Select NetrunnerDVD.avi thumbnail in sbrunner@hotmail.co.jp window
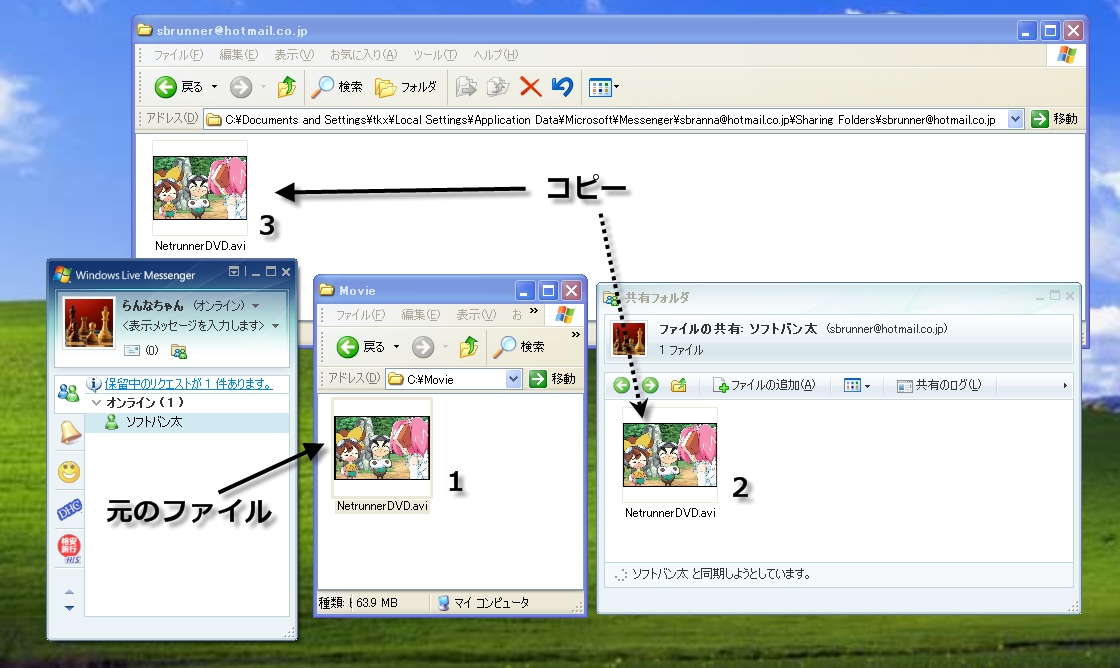This screenshot has width=1120, height=668. coord(200,188)
